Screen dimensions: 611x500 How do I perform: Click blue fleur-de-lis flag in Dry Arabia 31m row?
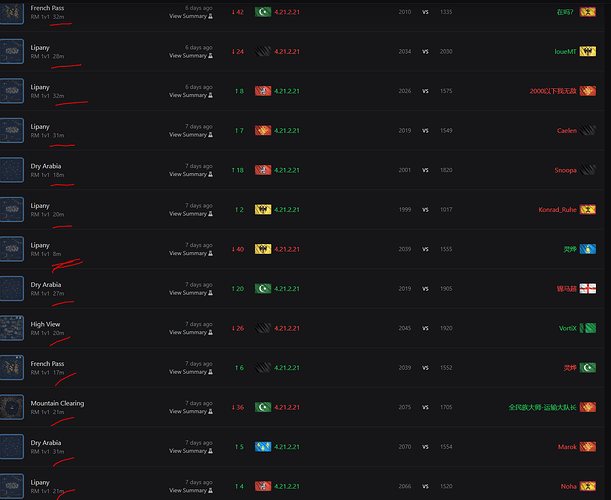263,447
